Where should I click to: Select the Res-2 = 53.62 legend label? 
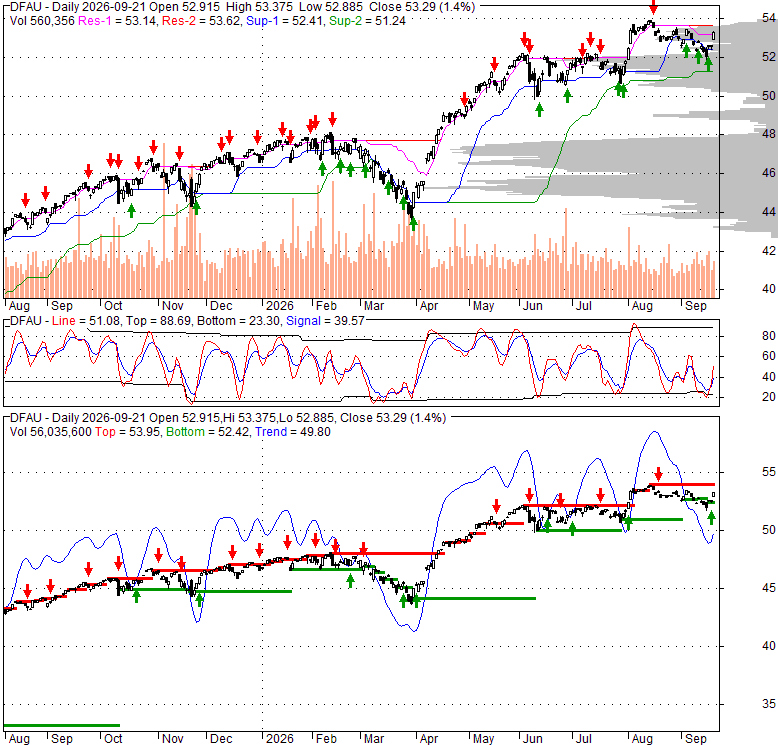click(x=201, y=21)
